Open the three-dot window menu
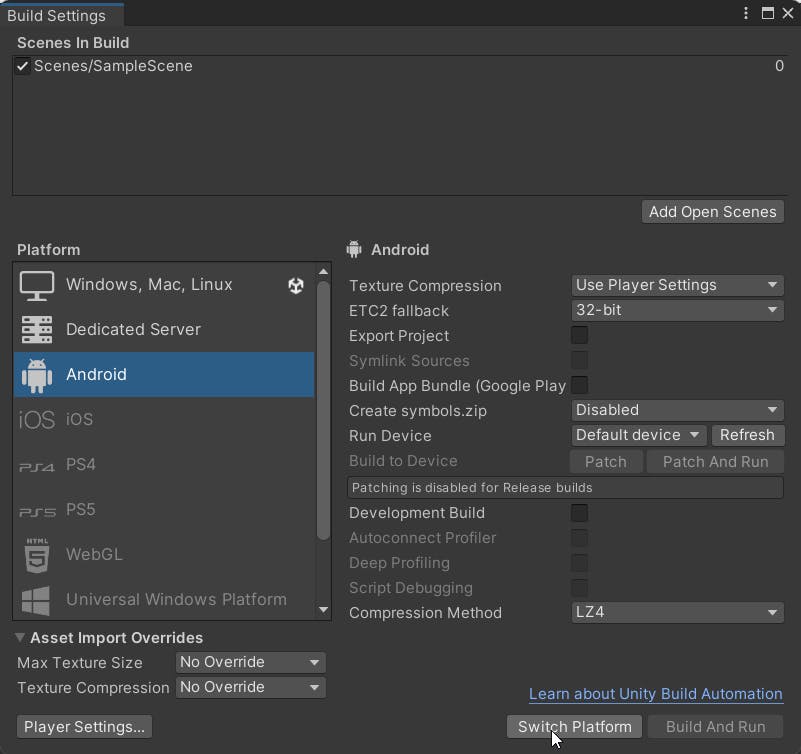801x754 pixels. coord(744,13)
